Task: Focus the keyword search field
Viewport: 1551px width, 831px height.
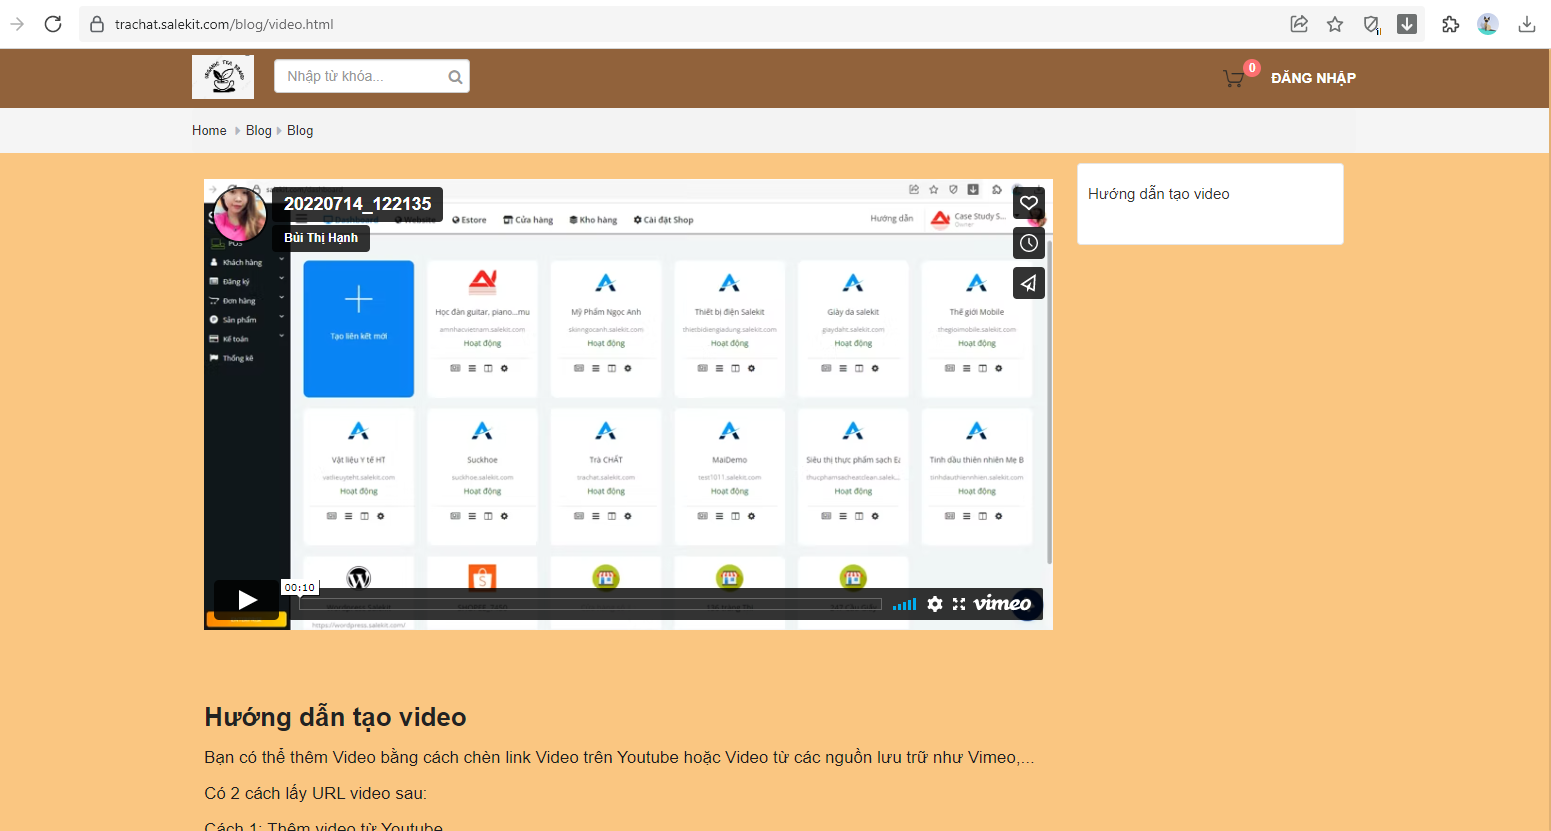Action: 360,77
